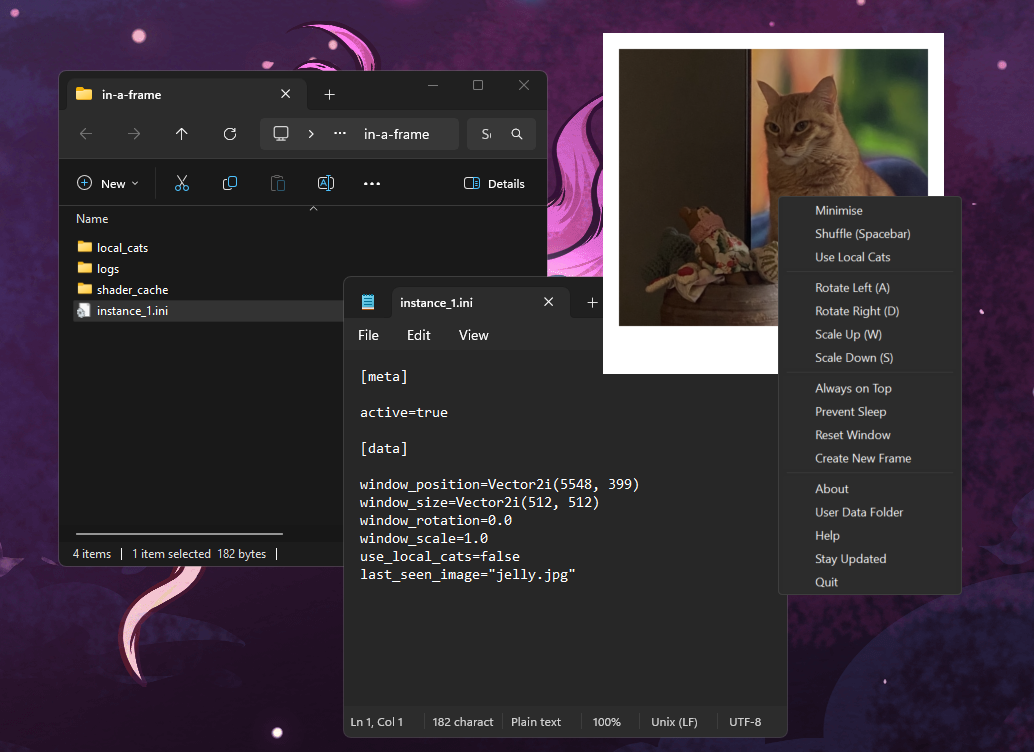
Task: Minimize the File Explorer window
Action: (x=433, y=85)
